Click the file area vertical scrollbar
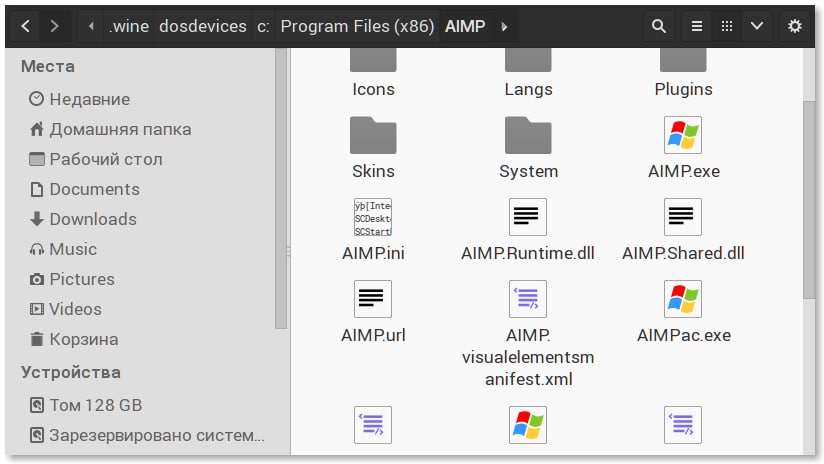Screen dimensions: 824x464 click(x=809, y=200)
